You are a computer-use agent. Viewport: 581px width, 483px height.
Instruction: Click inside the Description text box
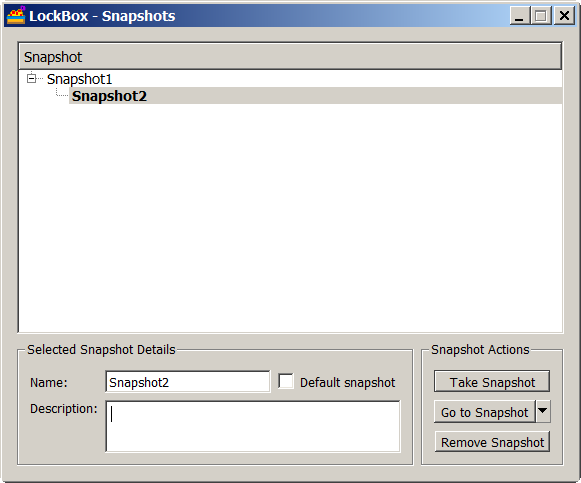253,426
